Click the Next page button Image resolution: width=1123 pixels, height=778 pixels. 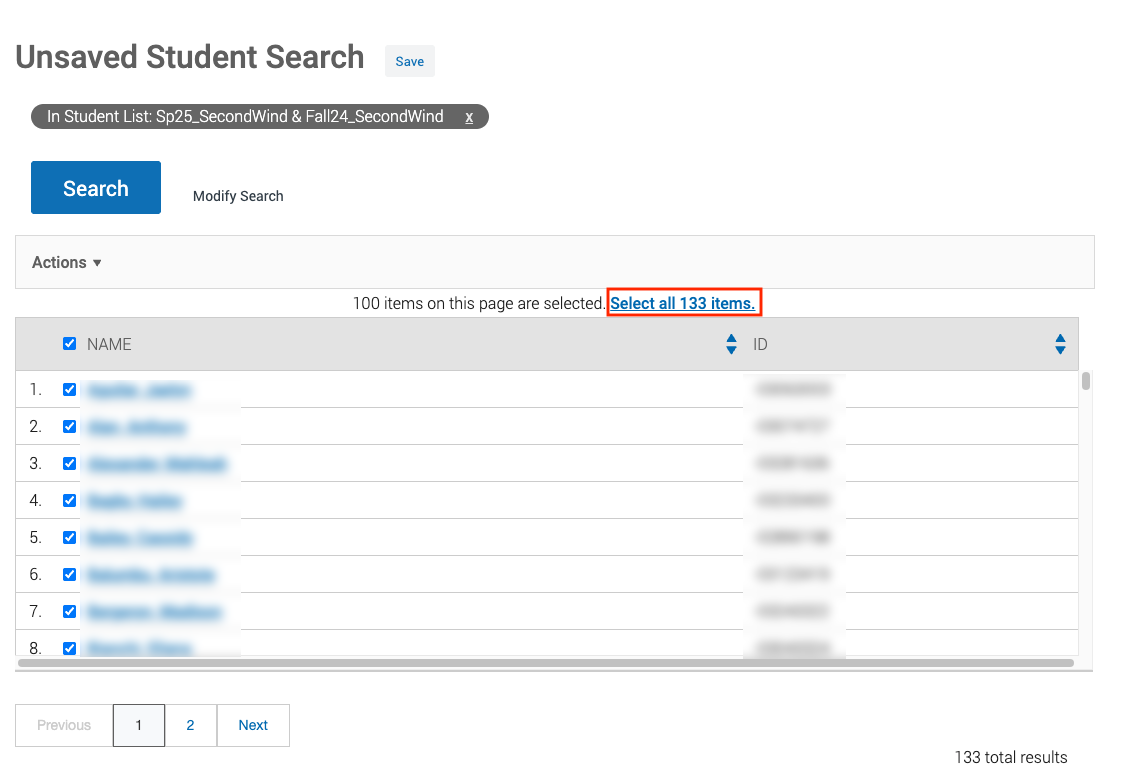pyautogui.click(x=253, y=725)
